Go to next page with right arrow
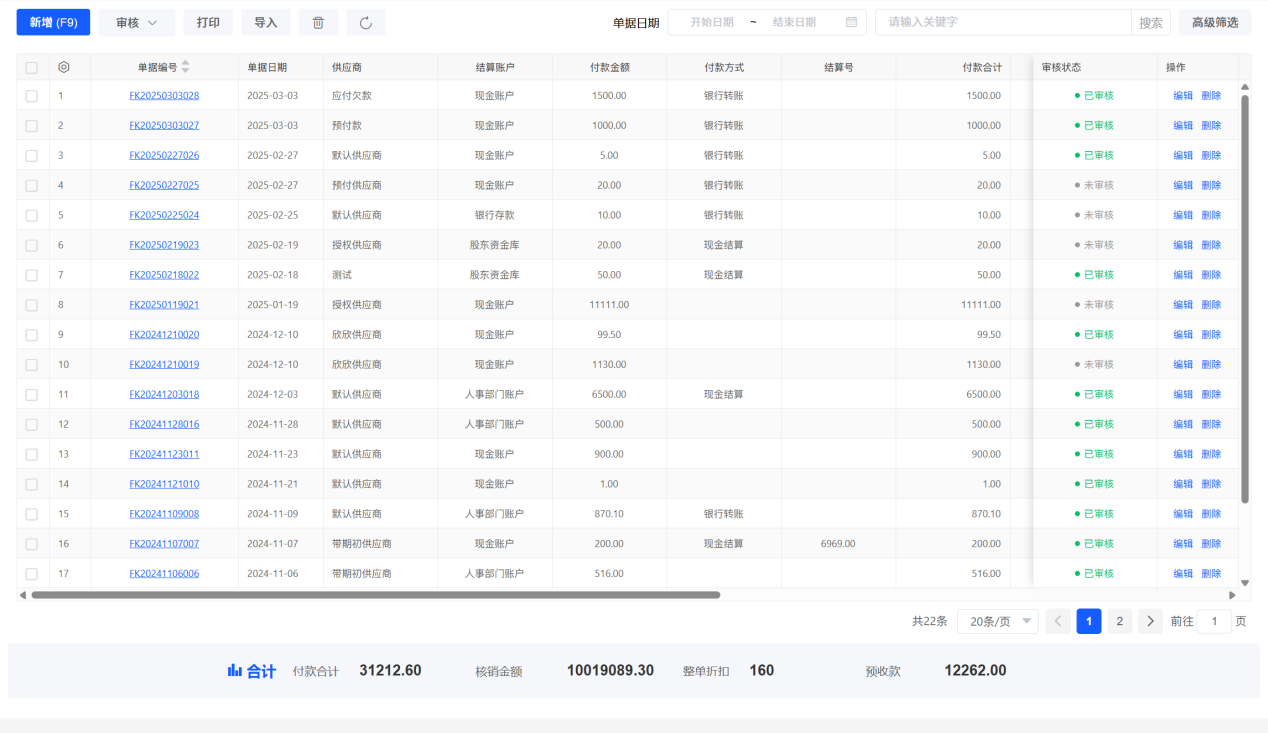The image size is (1268, 733). (1150, 621)
